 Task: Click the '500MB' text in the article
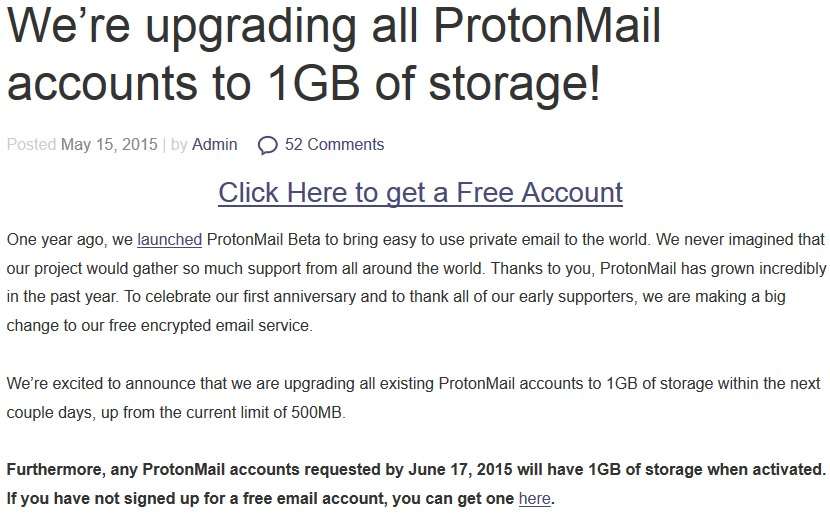317,413
